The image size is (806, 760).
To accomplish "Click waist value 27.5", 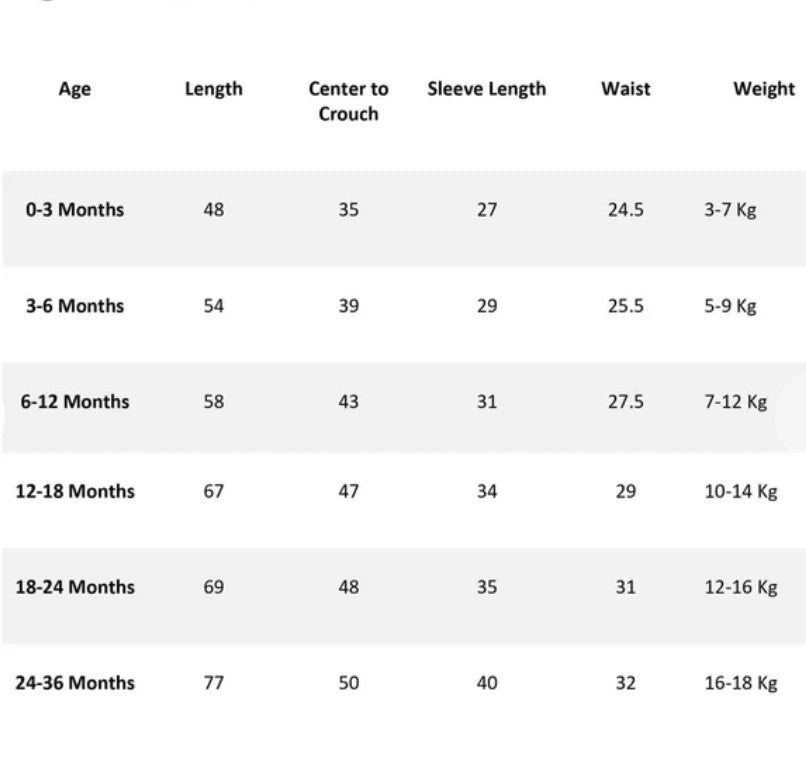I will [626, 402].
